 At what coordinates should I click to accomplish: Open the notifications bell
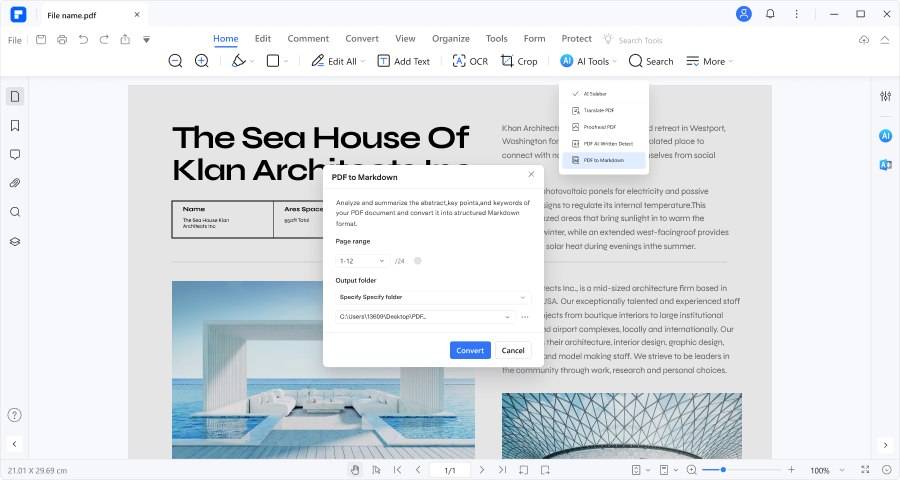click(x=770, y=14)
